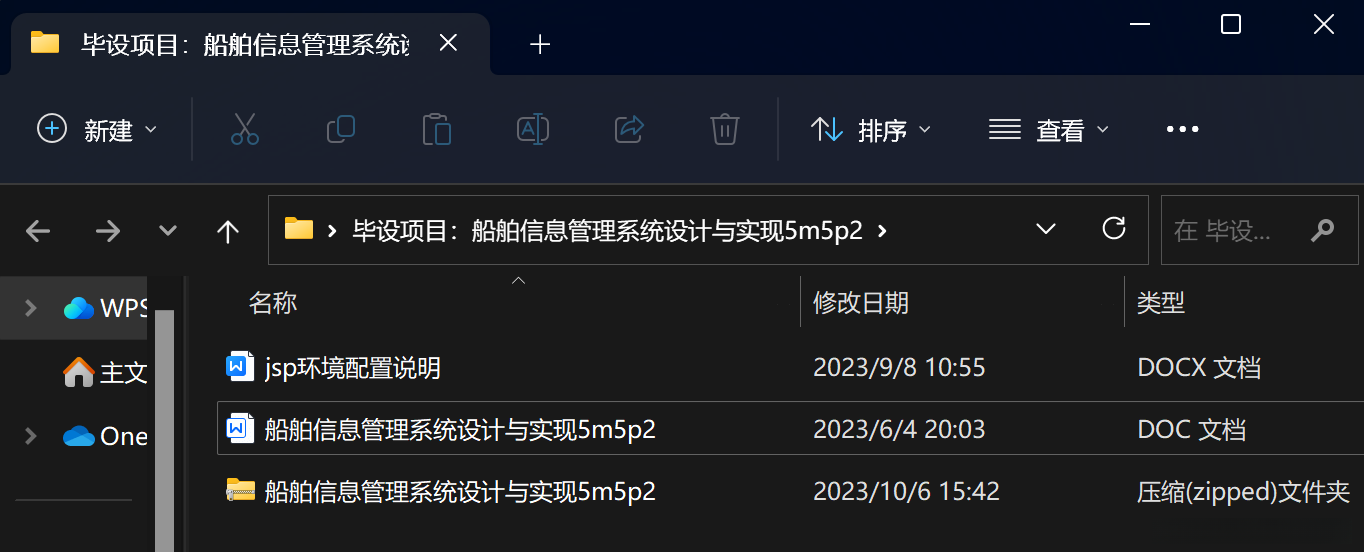Navigate back with the left arrow

coord(38,232)
